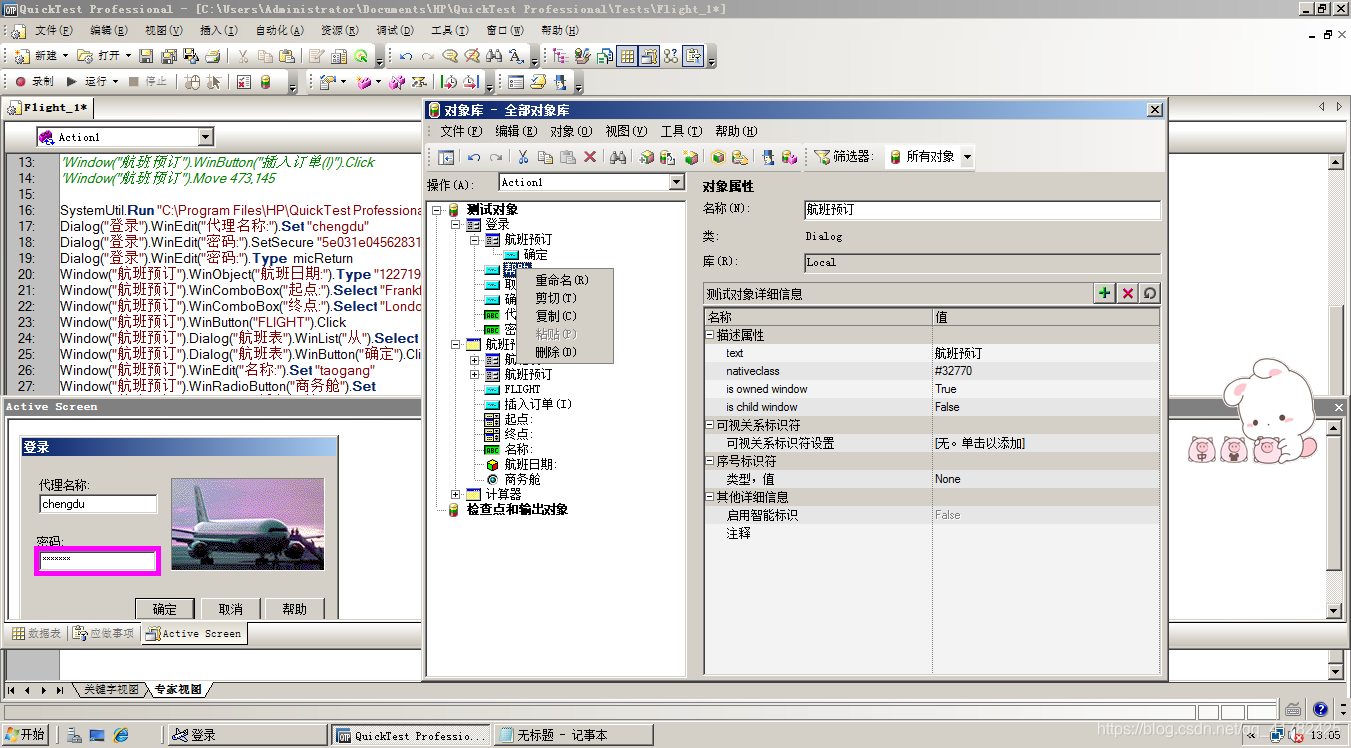Select the 航班日期: object in the tree
This screenshot has height=748, width=1351.
[530, 464]
